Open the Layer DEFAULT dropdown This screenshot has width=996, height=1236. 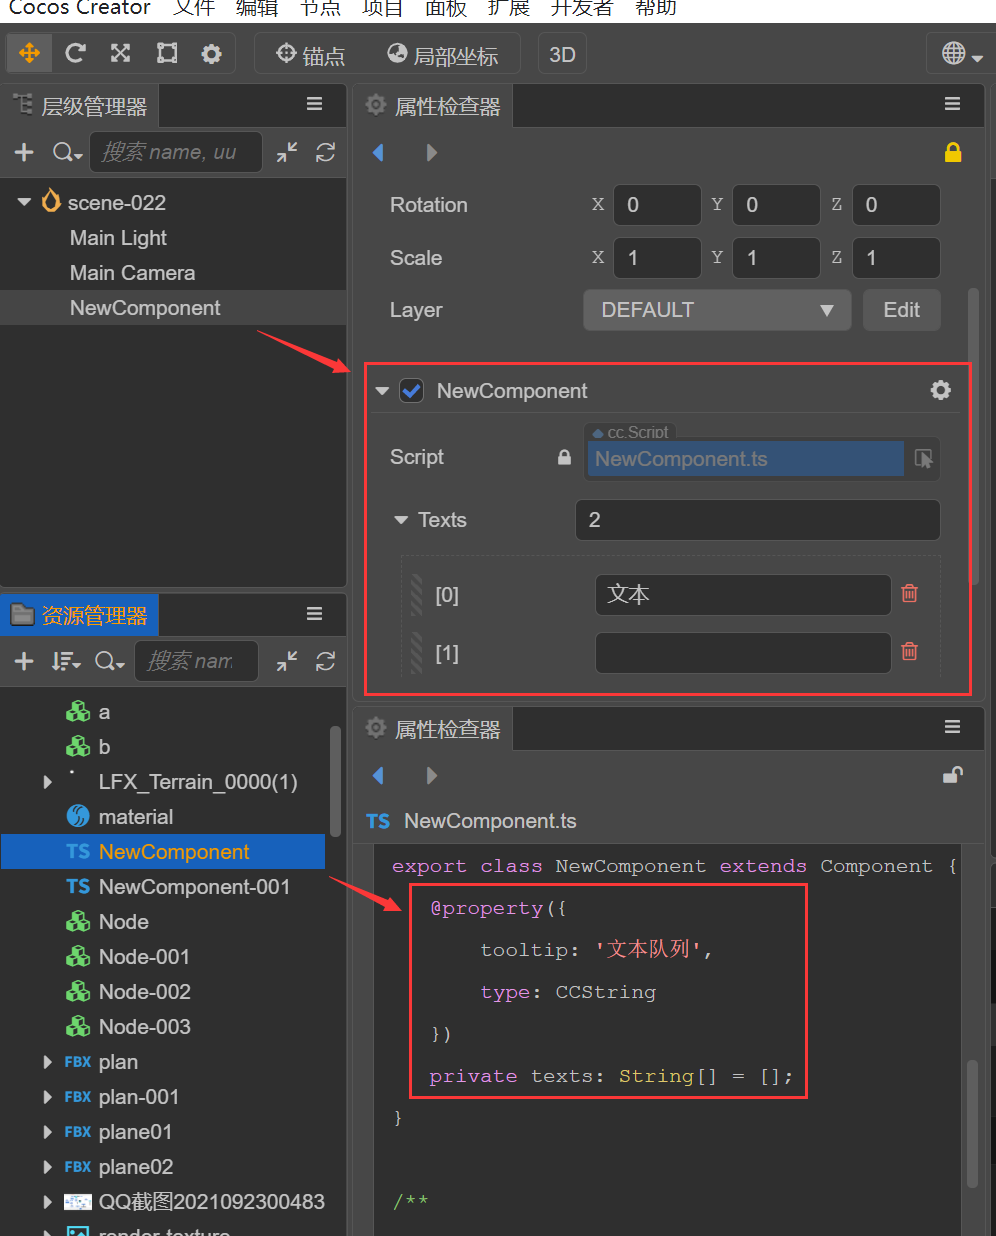pos(717,310)
